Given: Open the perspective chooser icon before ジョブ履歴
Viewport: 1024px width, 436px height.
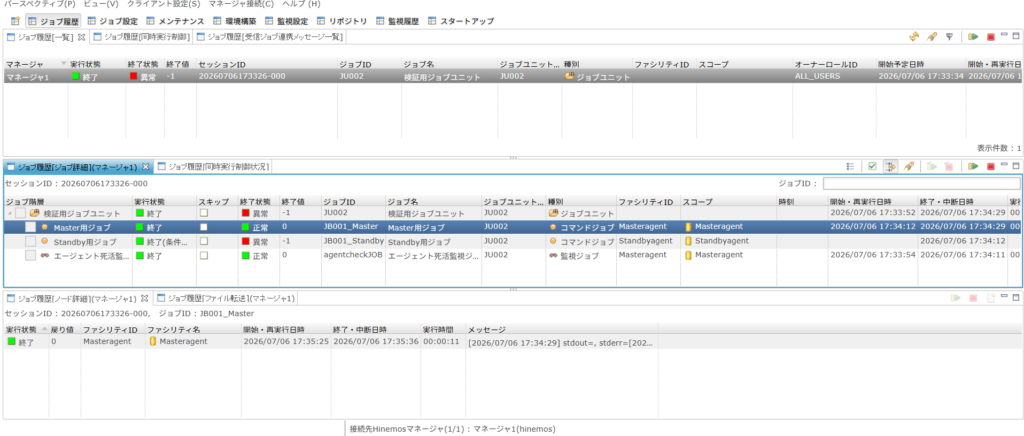Looking at the screenshot, I should coord(15,21).
